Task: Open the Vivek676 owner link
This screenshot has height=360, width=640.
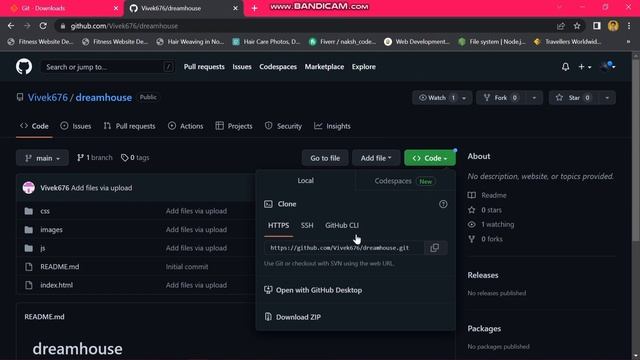Action: point(48,98)
